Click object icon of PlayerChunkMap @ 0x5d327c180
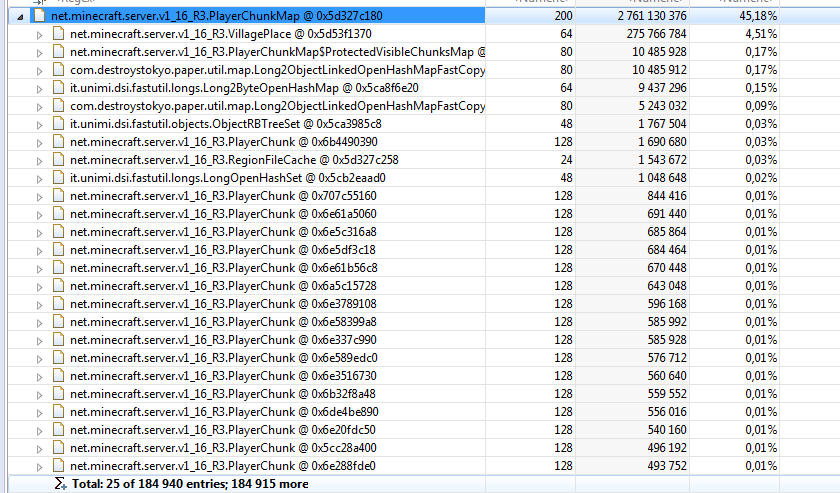This screenshot has width=840, height=493. 40,16
